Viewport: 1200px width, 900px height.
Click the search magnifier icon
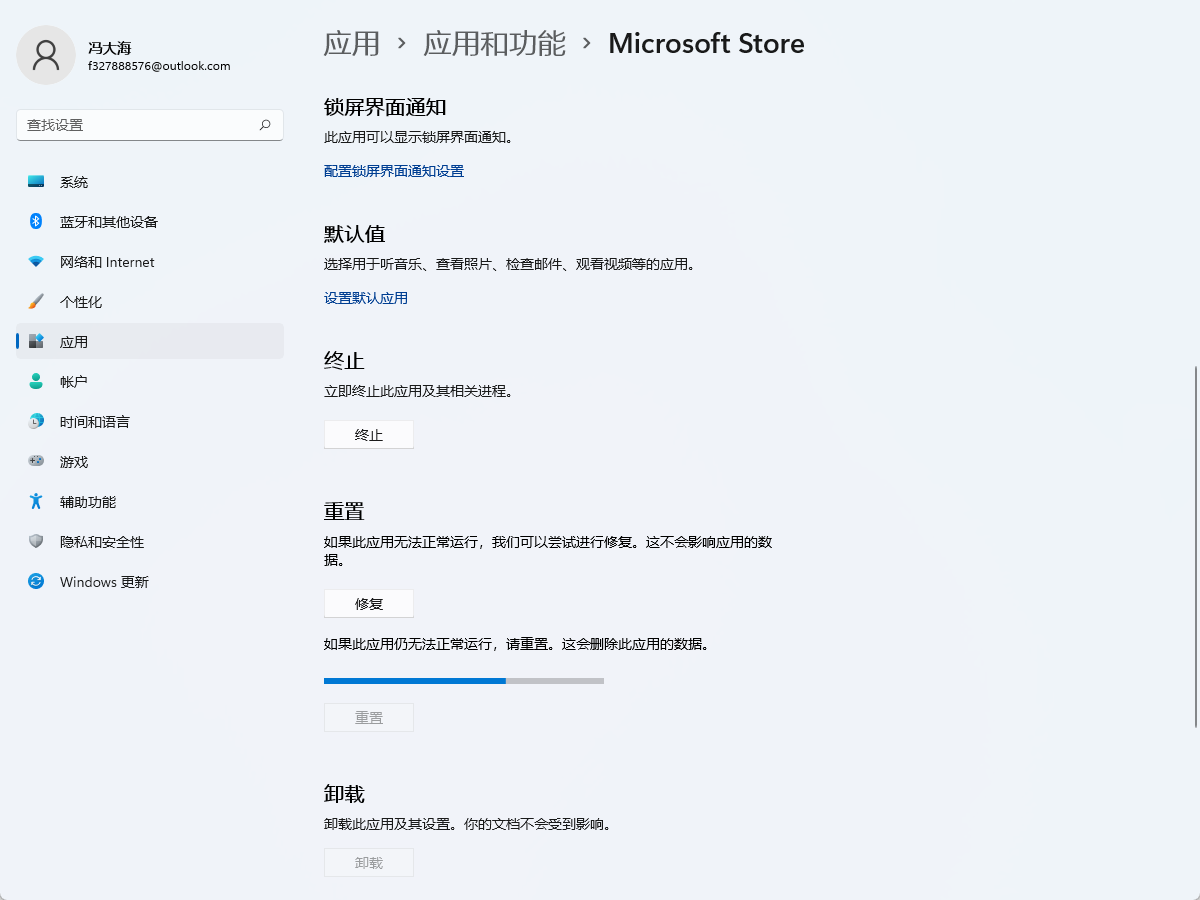[265, 125]
